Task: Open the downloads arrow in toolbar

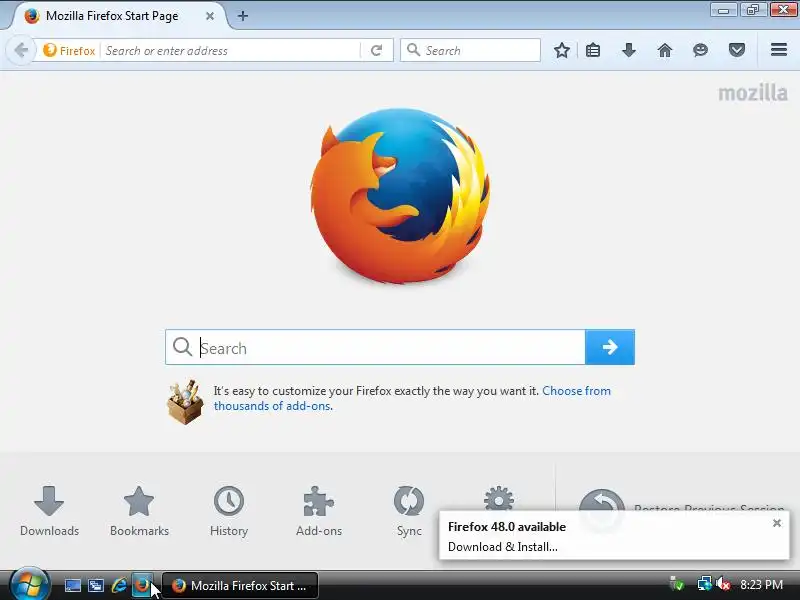Action: pyautogui.click(x=629, y=51)
